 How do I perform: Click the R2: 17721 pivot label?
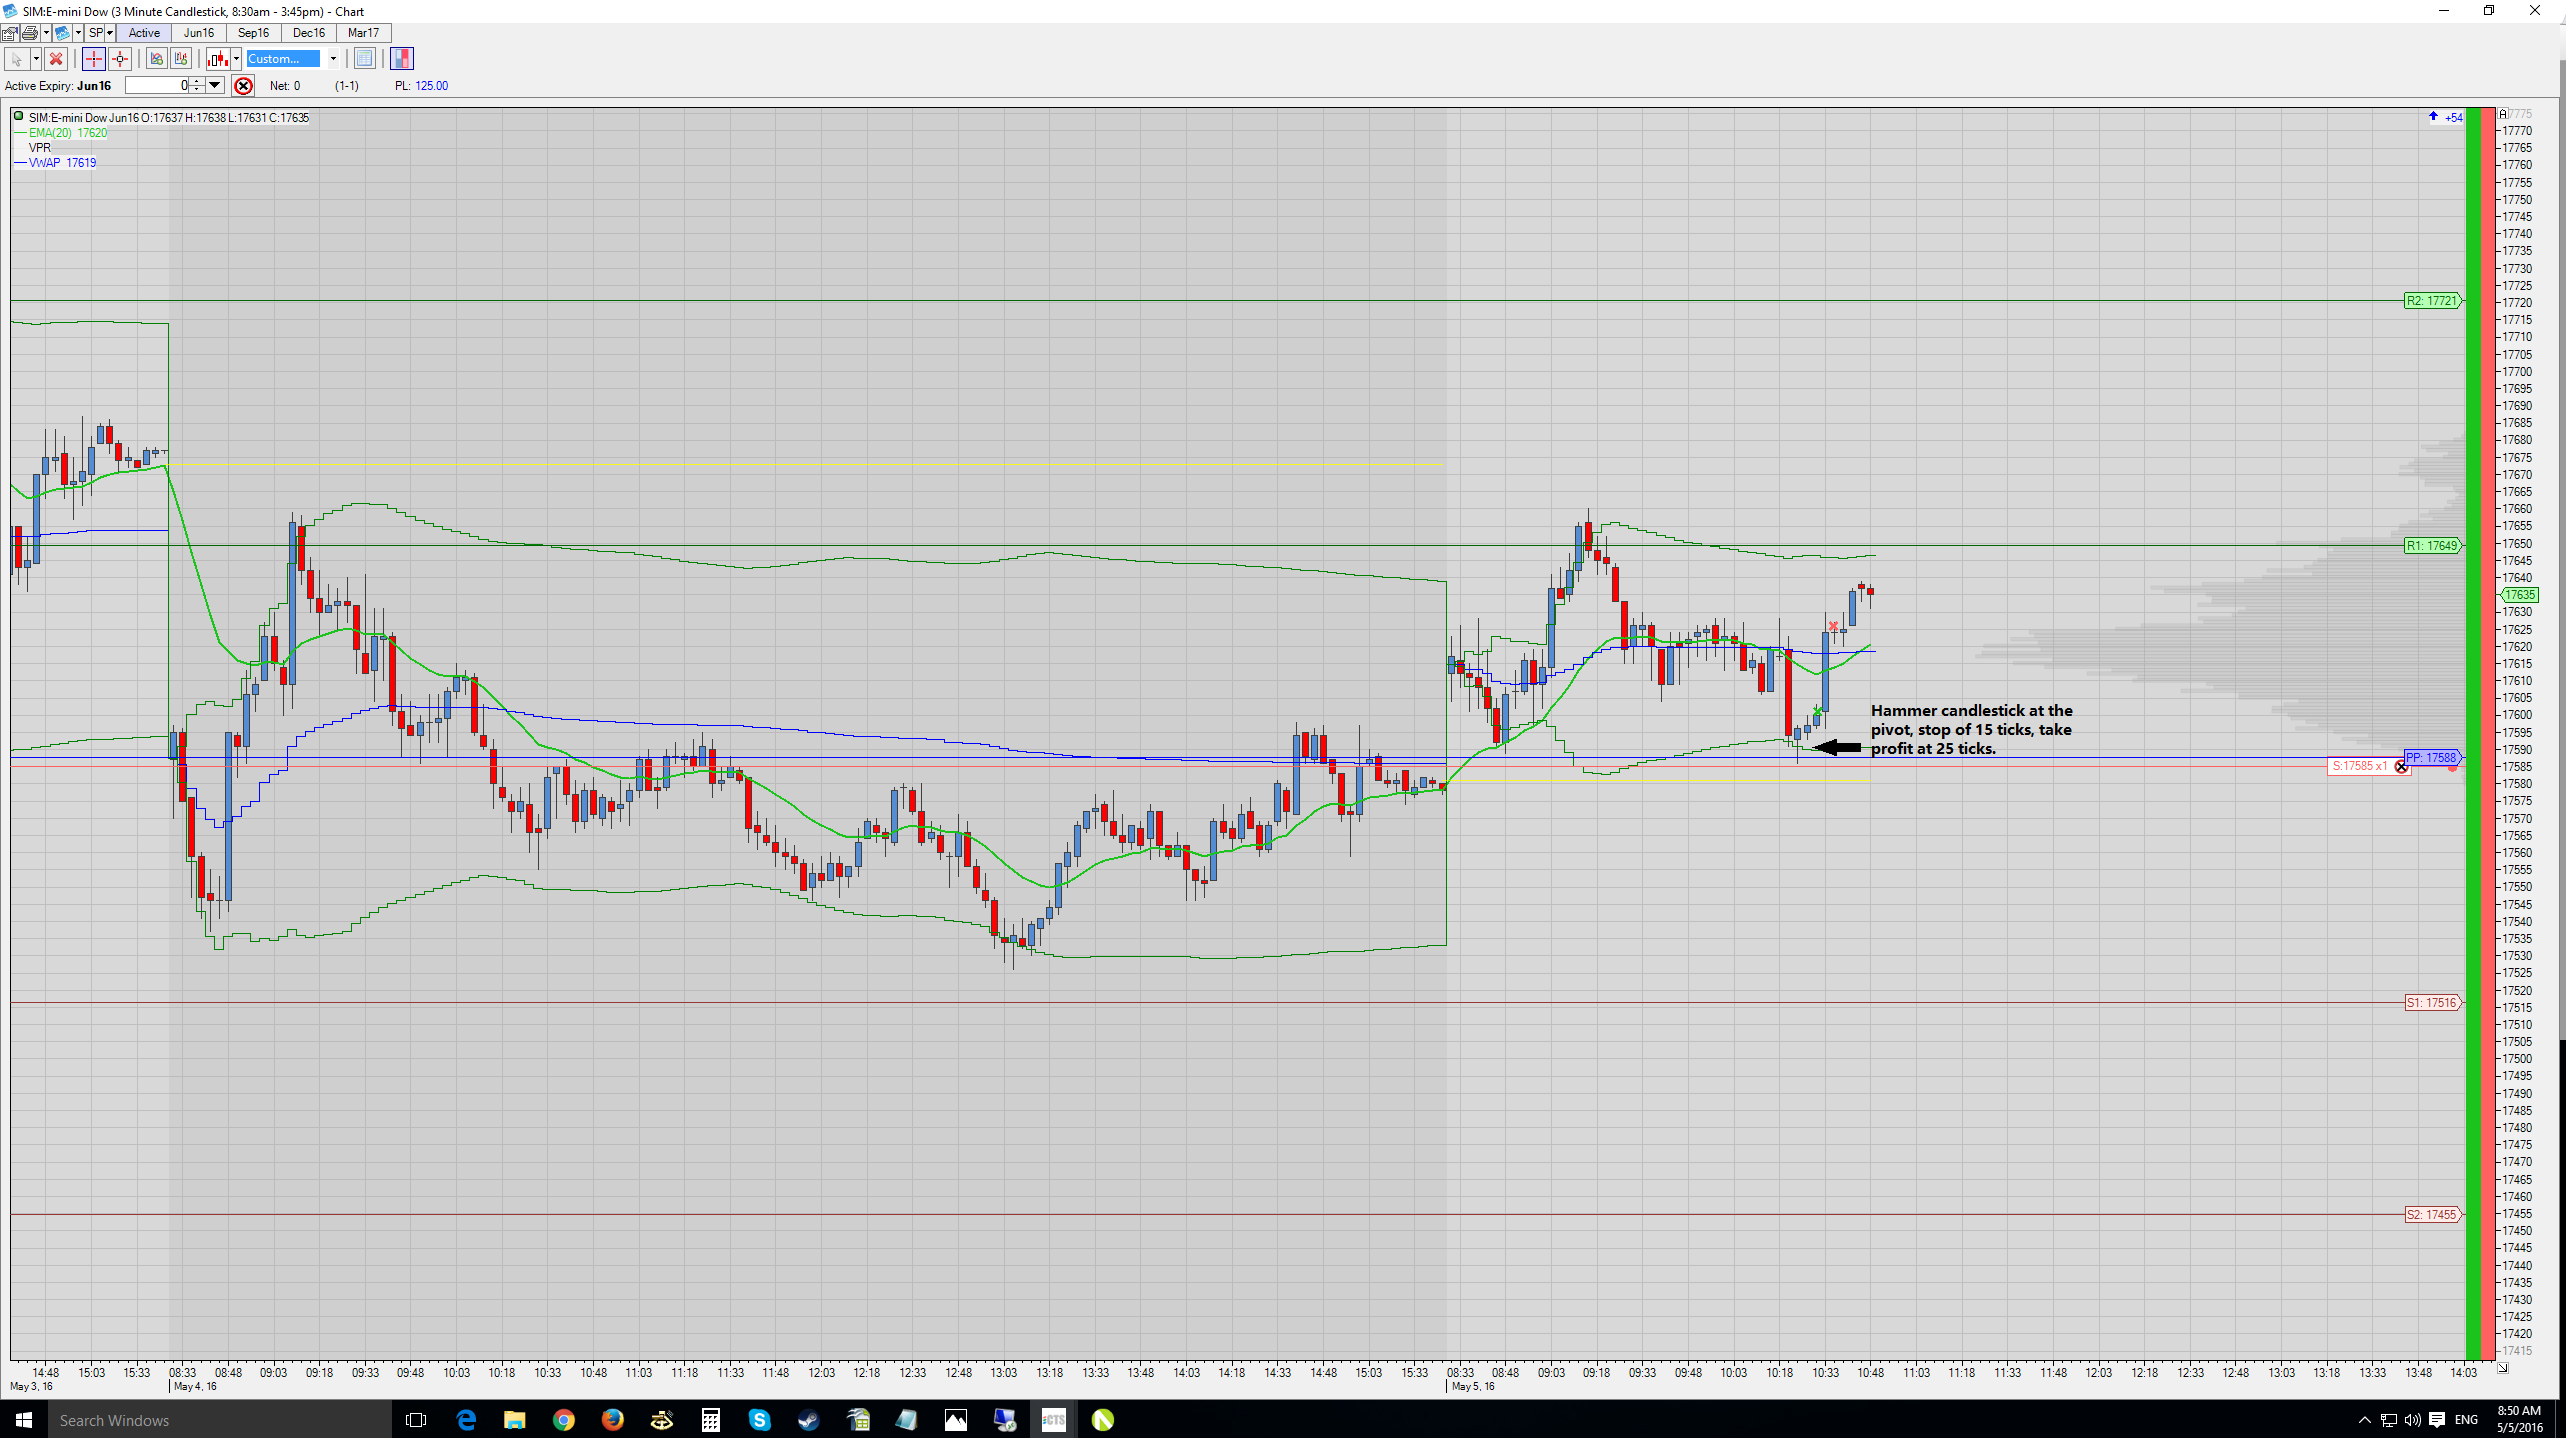(x=2432, y=301)
